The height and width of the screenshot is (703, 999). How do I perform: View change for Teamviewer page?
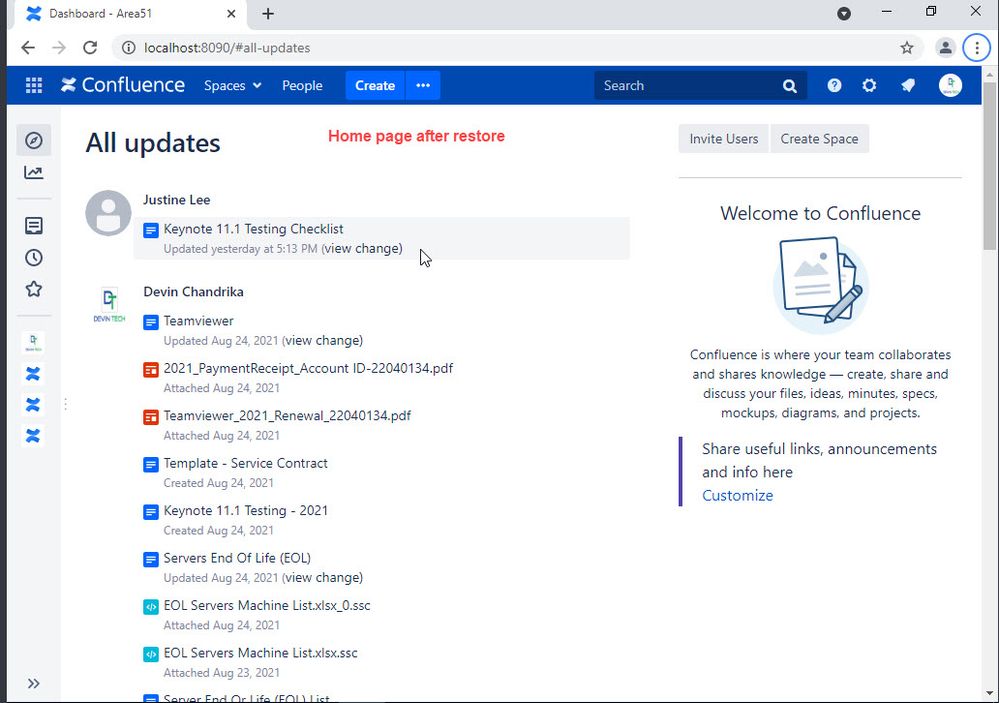[x=322, y=340]
